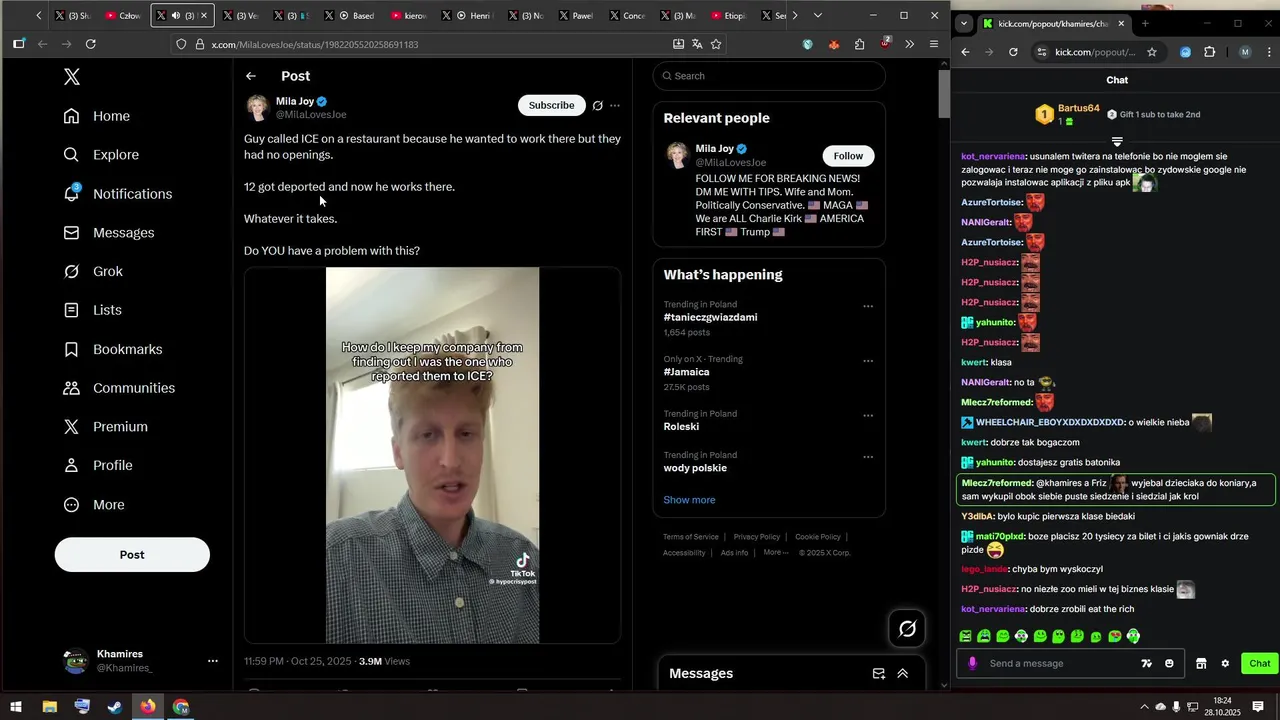This screenshot has height=720, width=1280.
Task: Click Show more under What's happening
Action: point(689,500)
